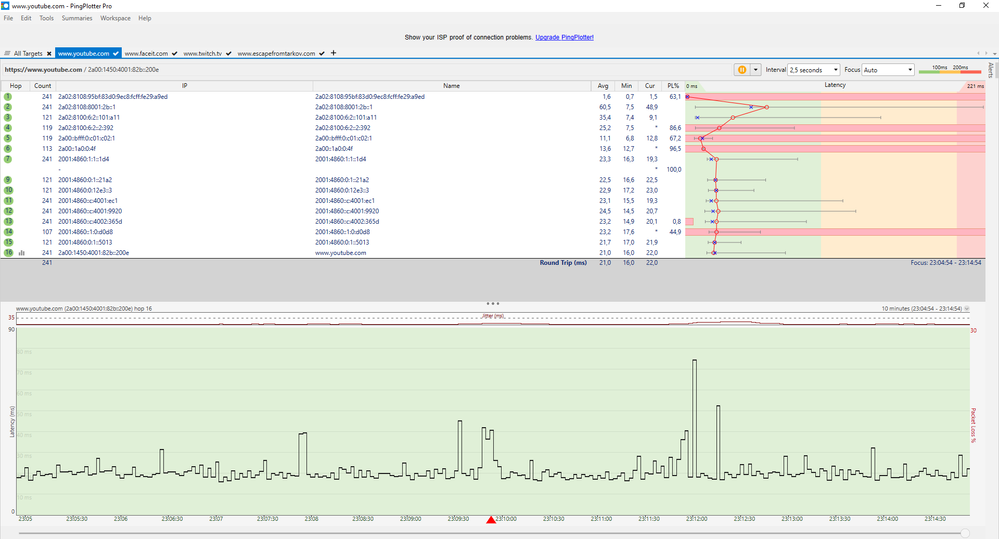999x539 pixels.
Task: Click the tab strip right arrow
Action: pos(986,54)
